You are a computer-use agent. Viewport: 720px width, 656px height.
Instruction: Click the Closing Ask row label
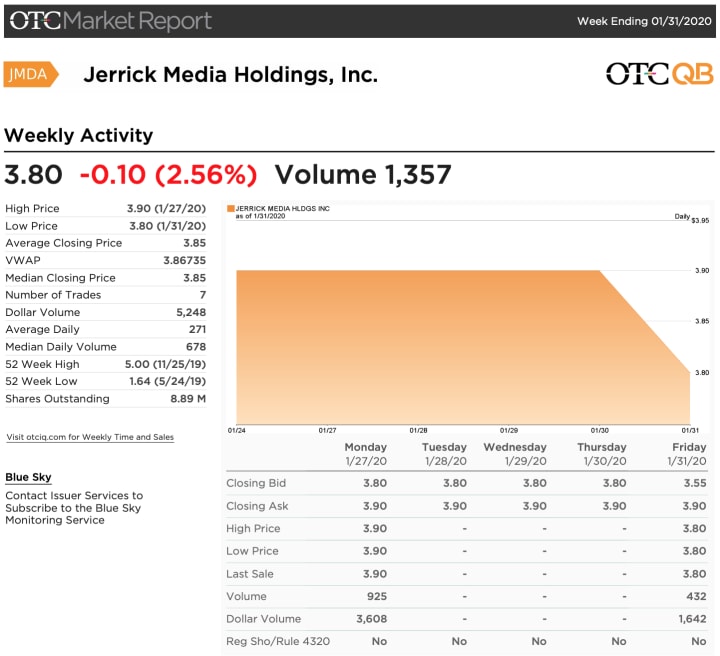click(257, 506)
